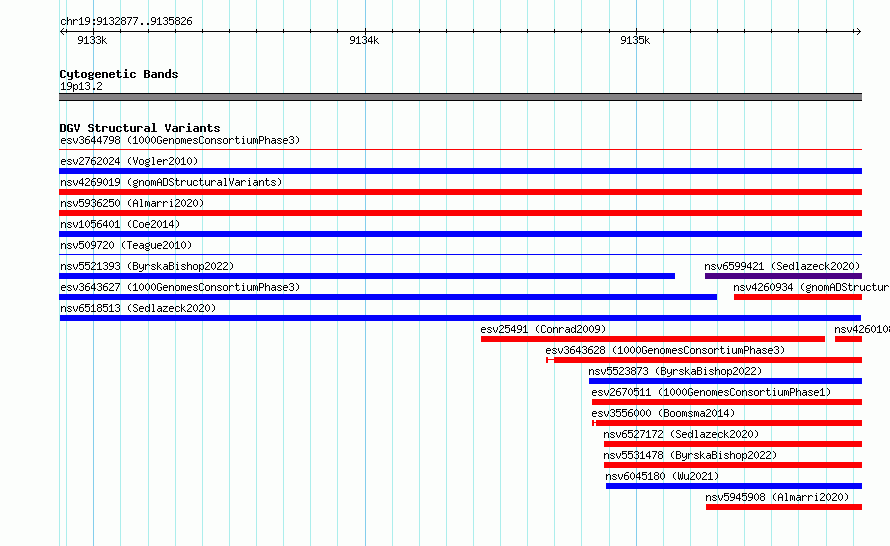Click the 19p13.2 cytogenetic band label

(x=81, y=86)
